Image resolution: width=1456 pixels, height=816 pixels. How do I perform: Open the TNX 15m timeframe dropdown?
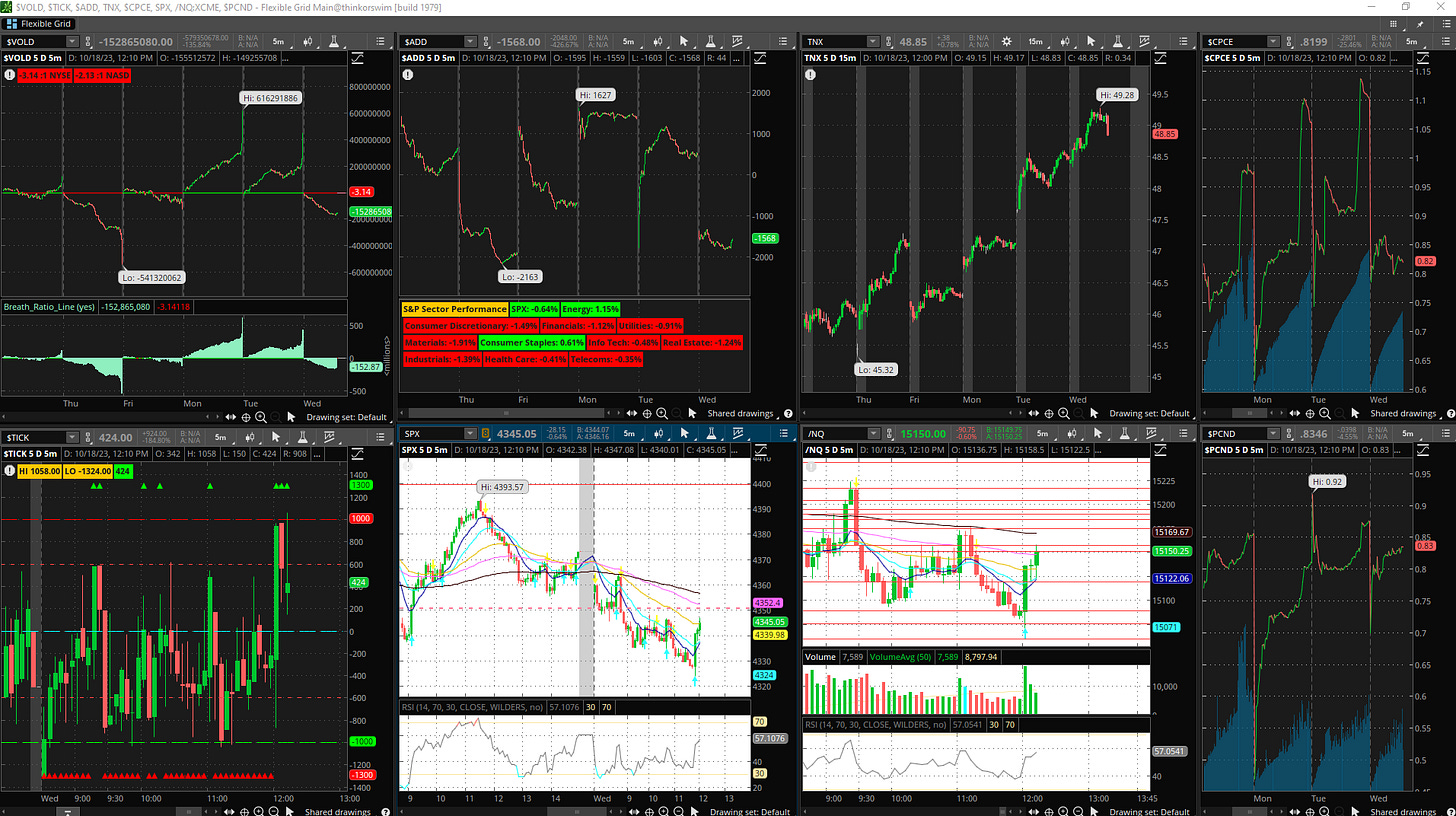pyautogui.click(x=1035, y=42)
